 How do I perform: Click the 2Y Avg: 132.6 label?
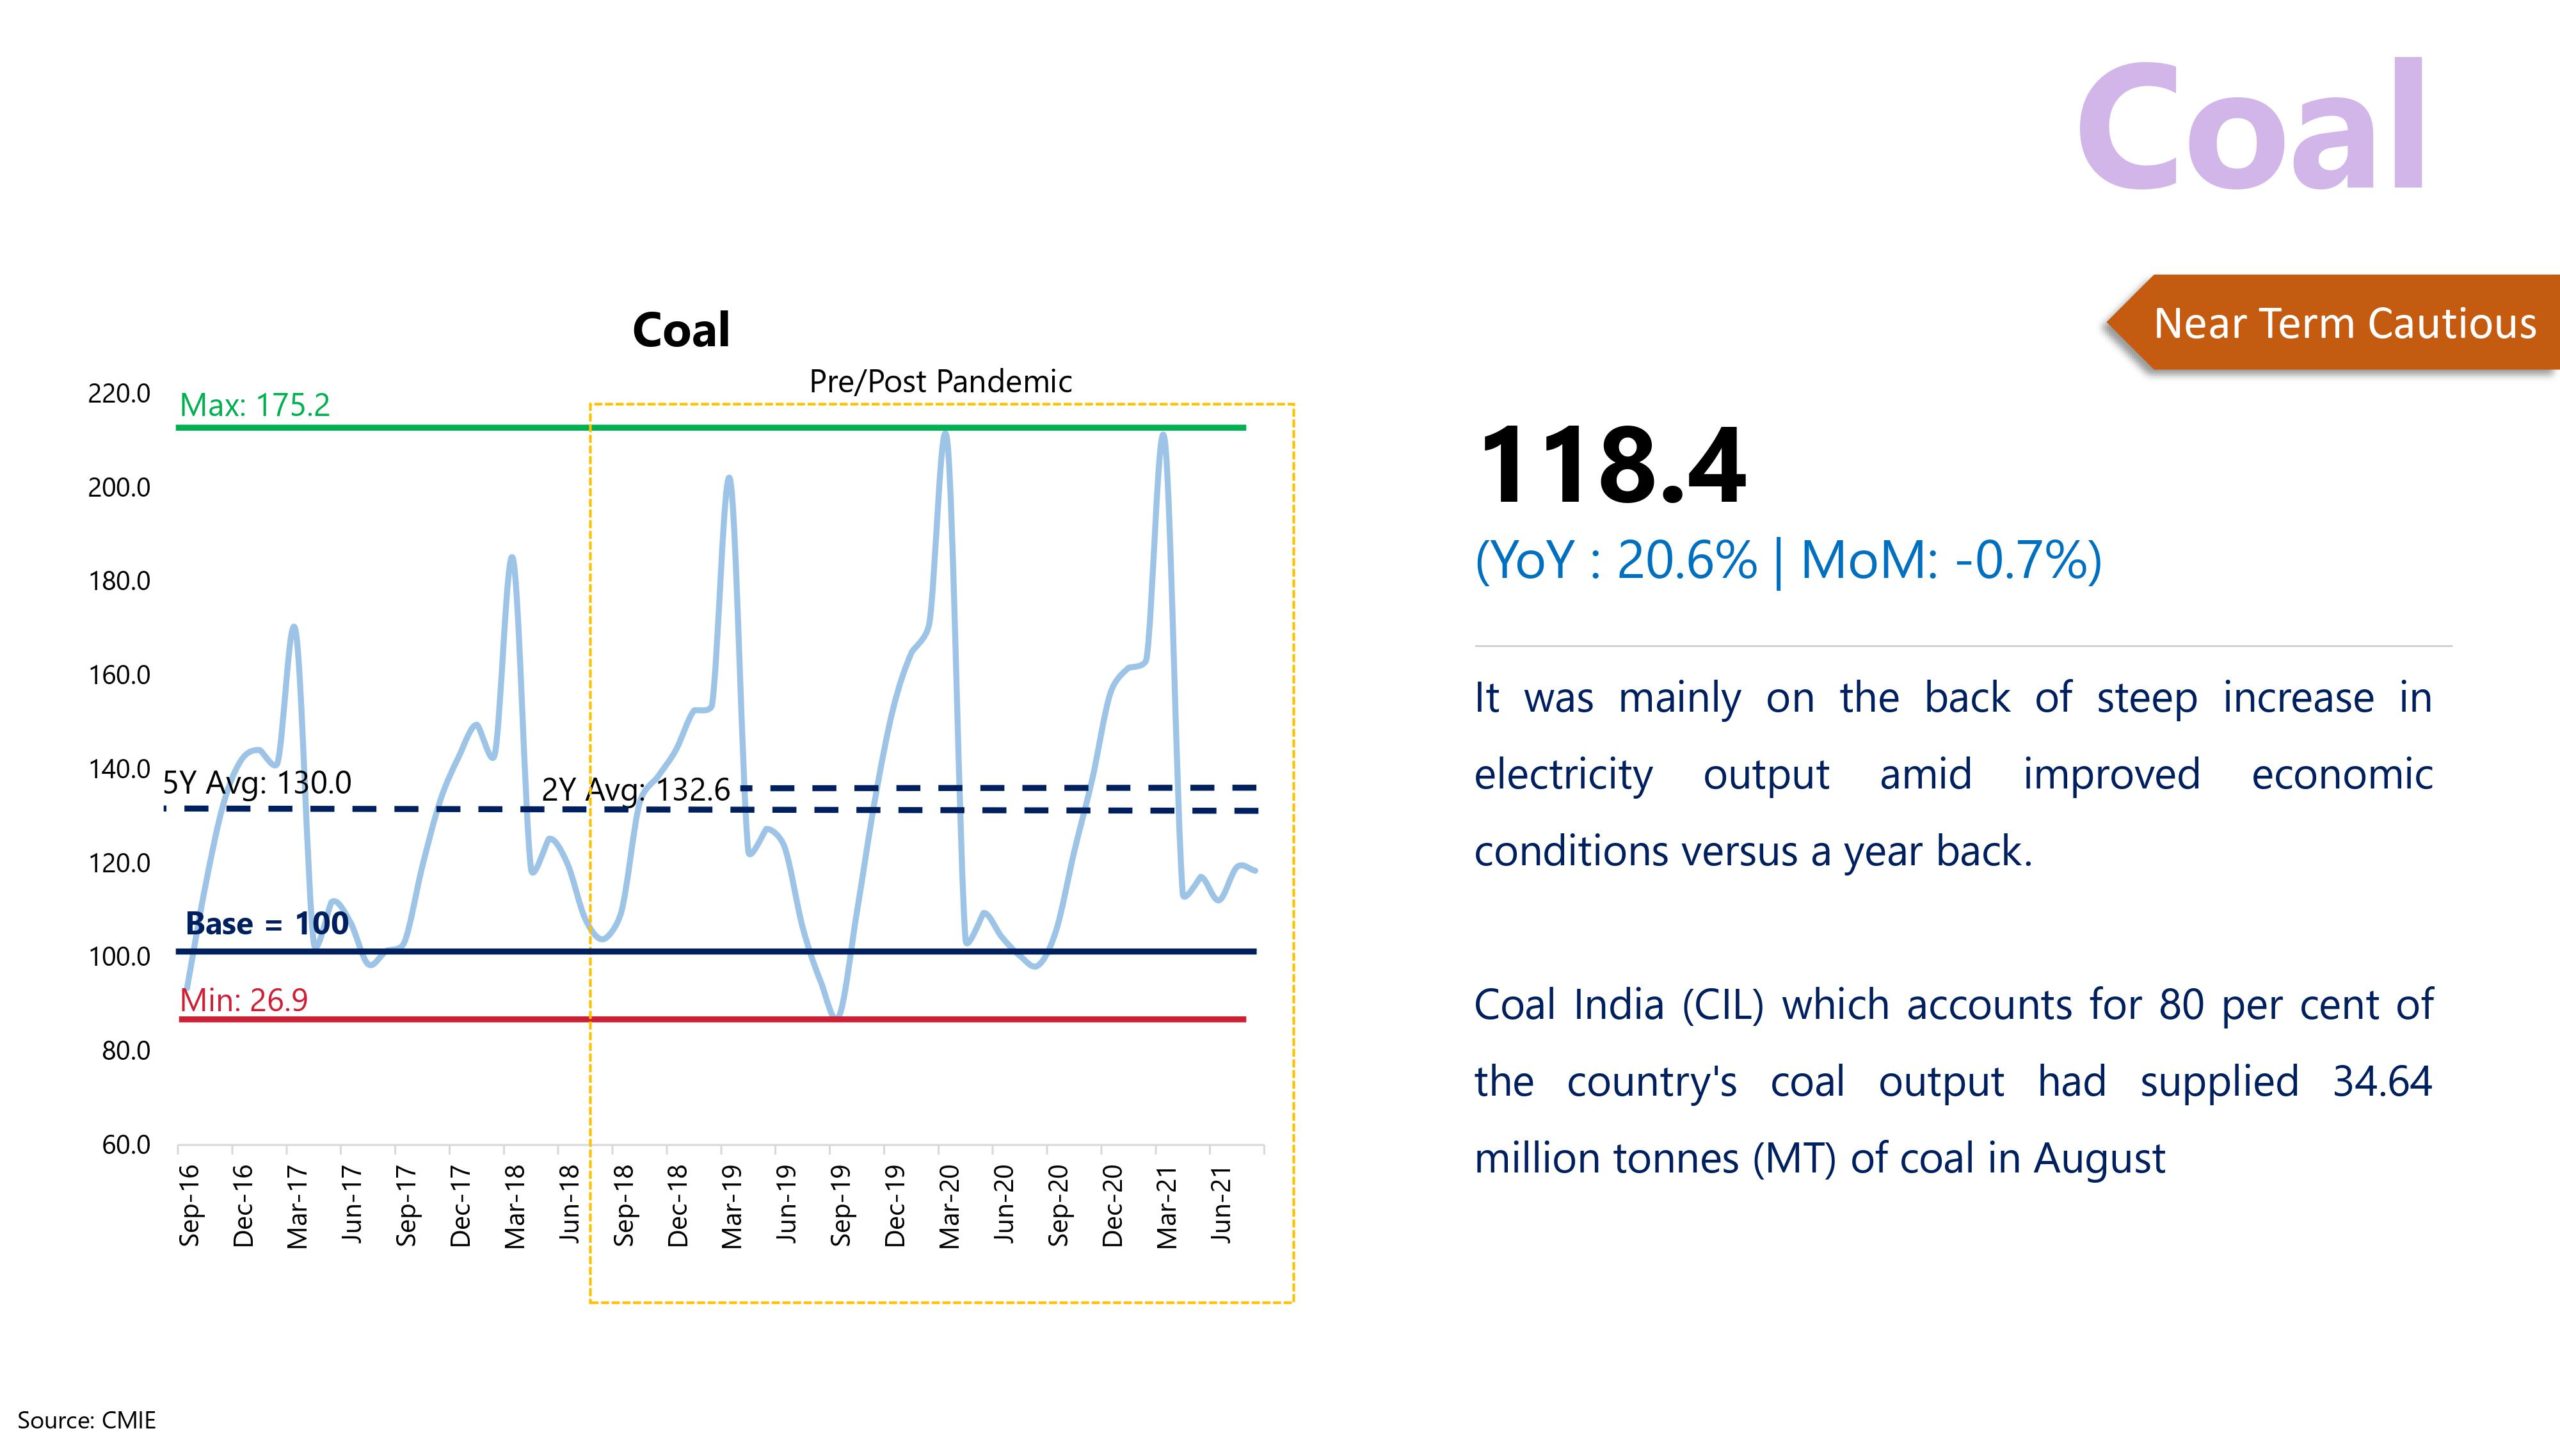(636, 790)
